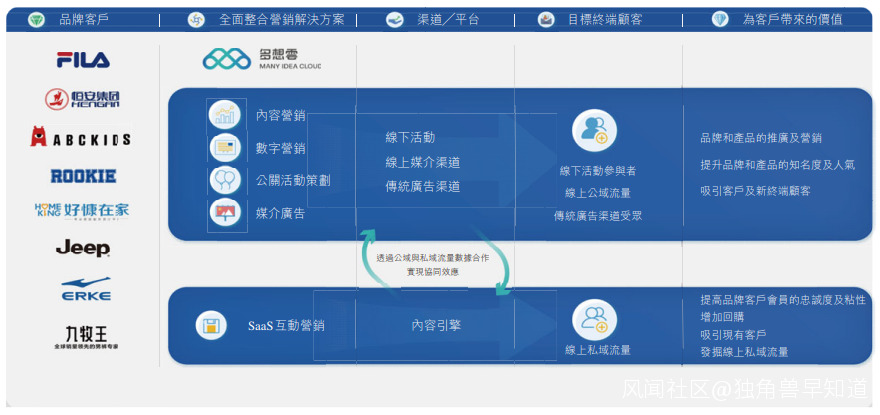Select the ABCKIDS logo
Image resolution: width=880 pixels, height=415 pixels.
click(81, 137)
